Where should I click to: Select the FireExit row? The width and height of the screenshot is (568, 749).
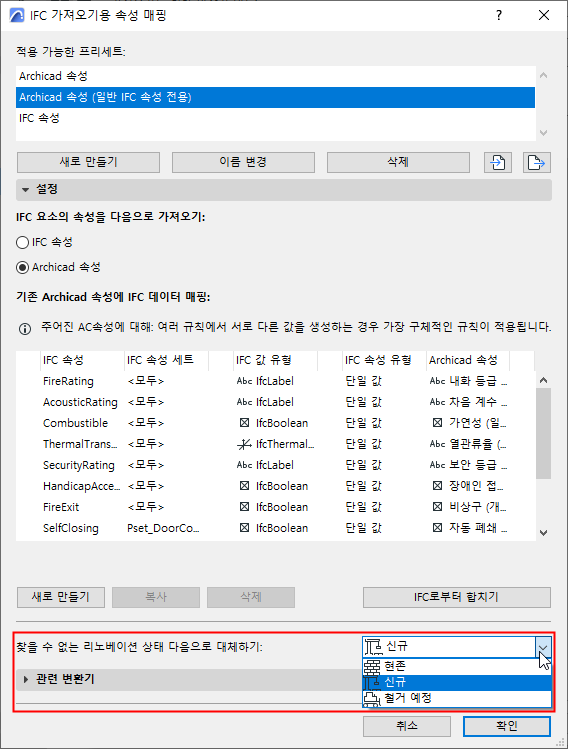click(x=275, y=507)
